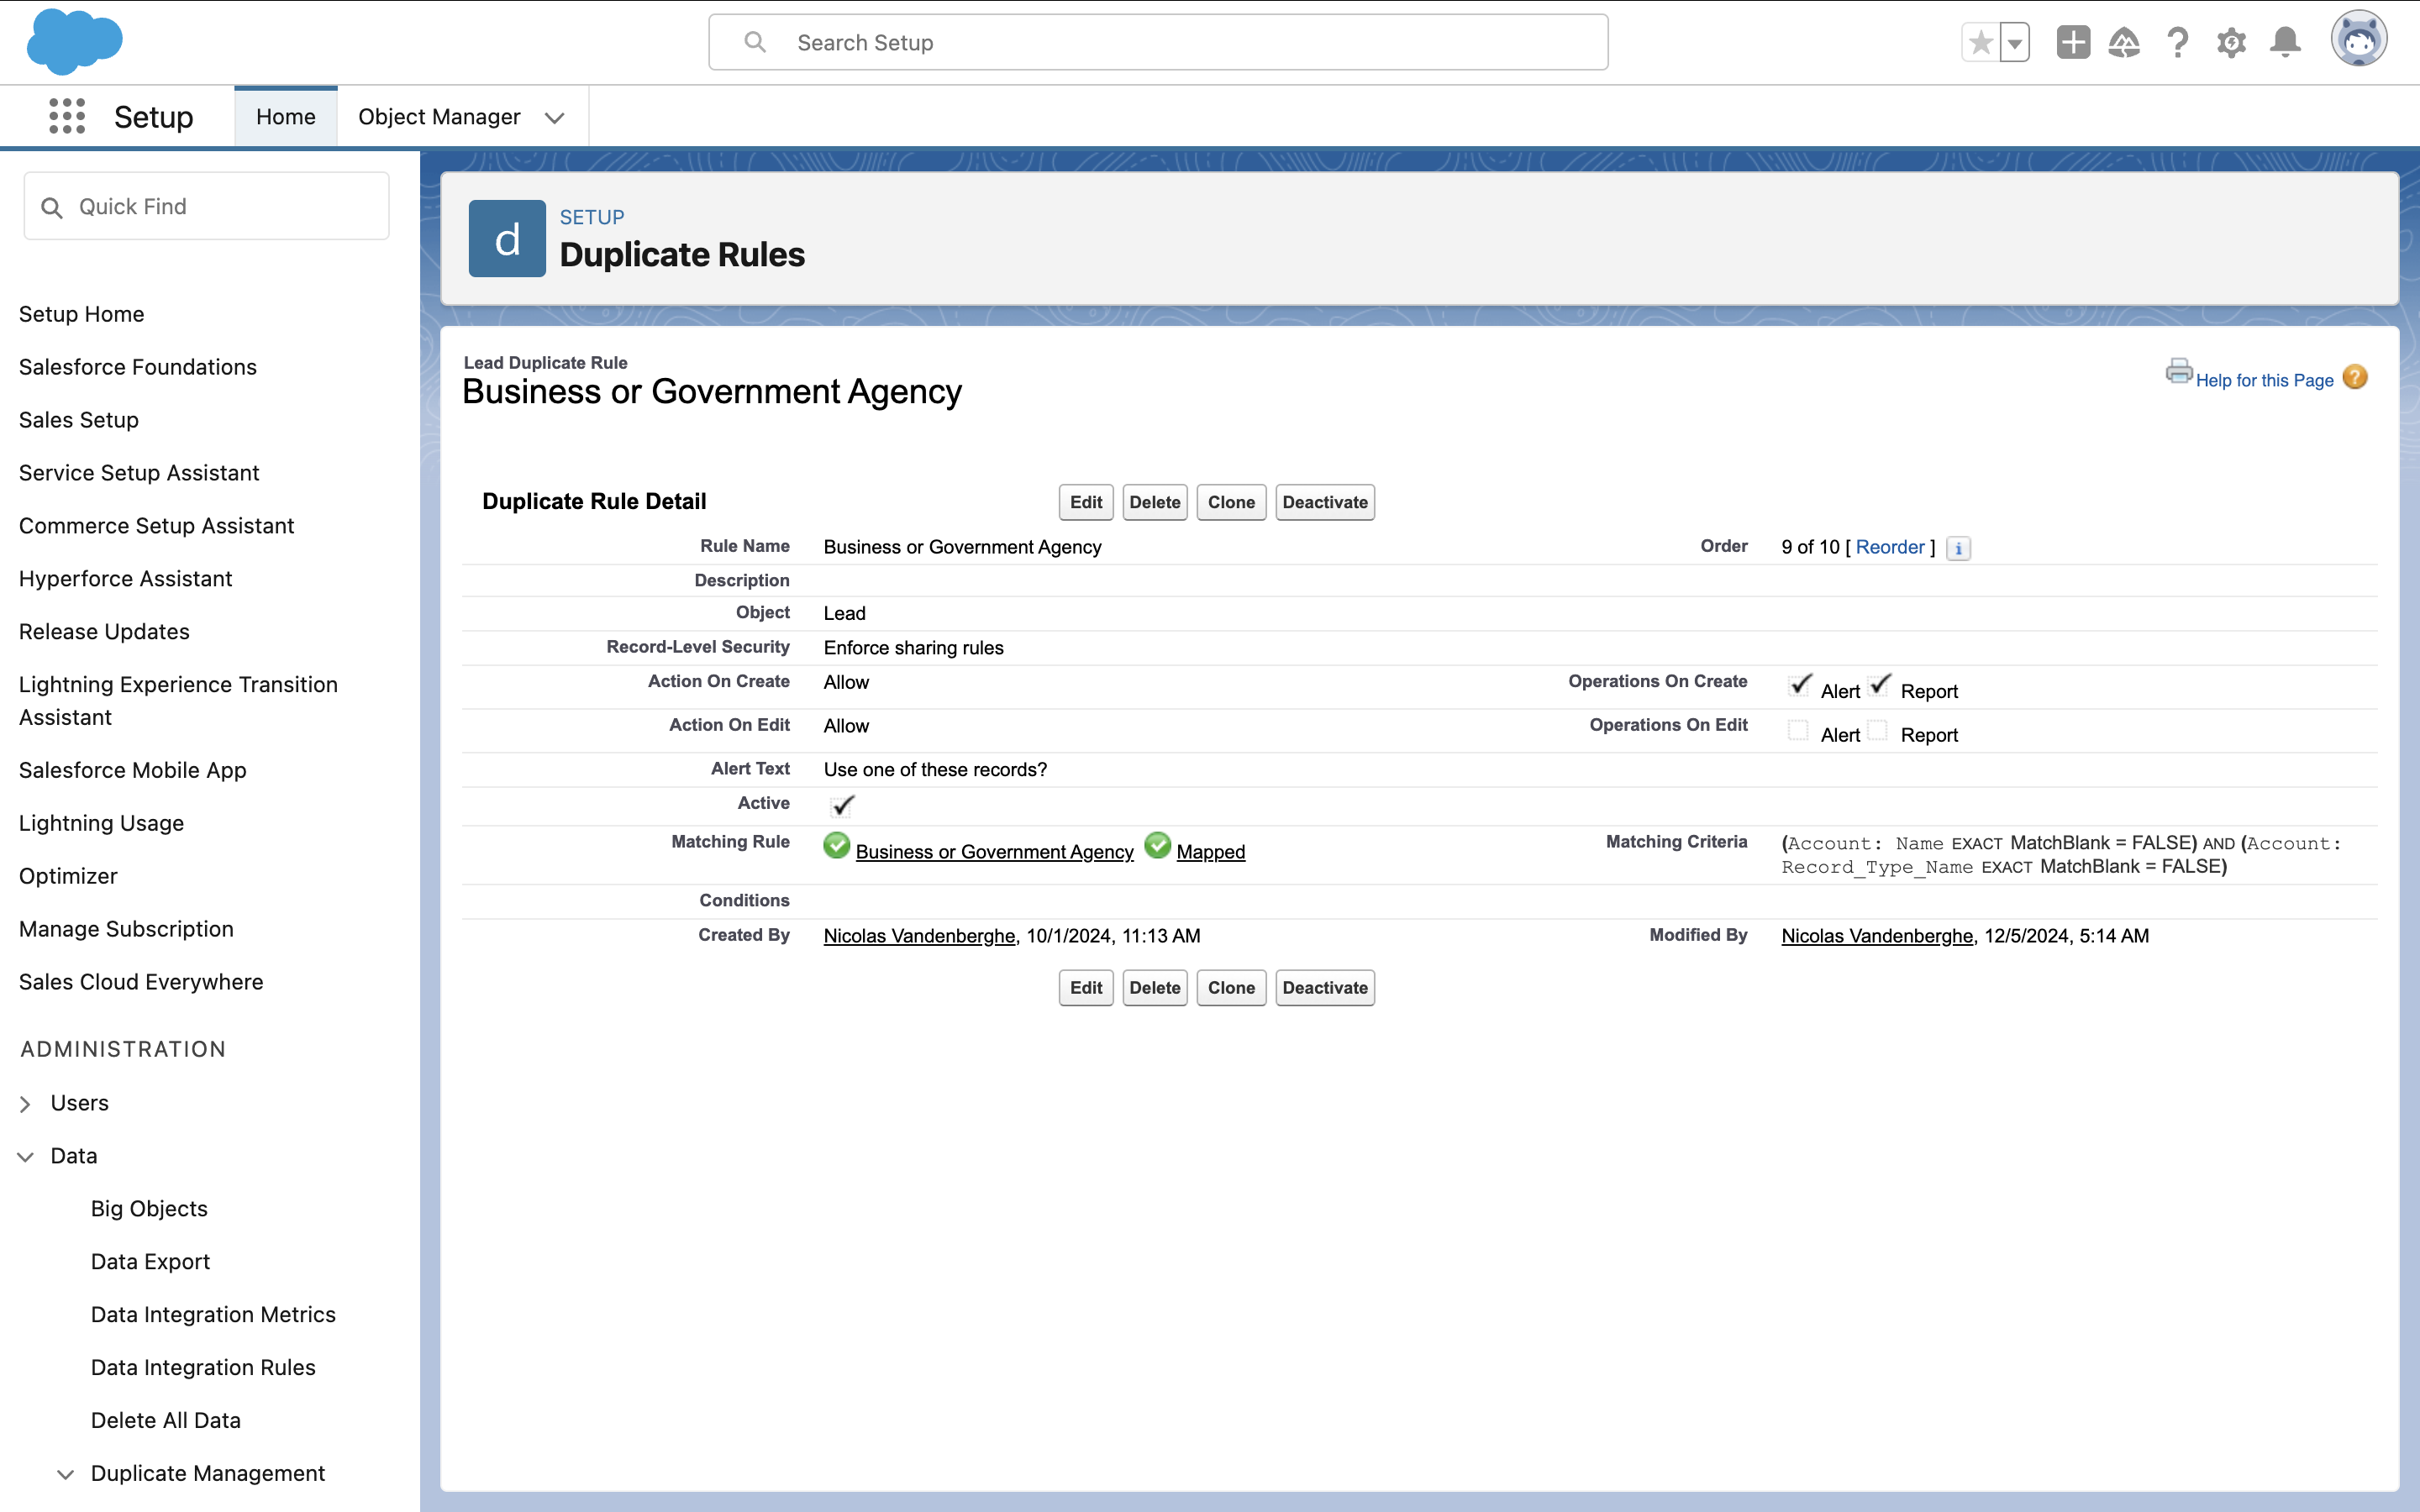Open Data Integration Metrics
Image resolution: width=2420 pixels, height=1512 pixels.
[213, 1315]
